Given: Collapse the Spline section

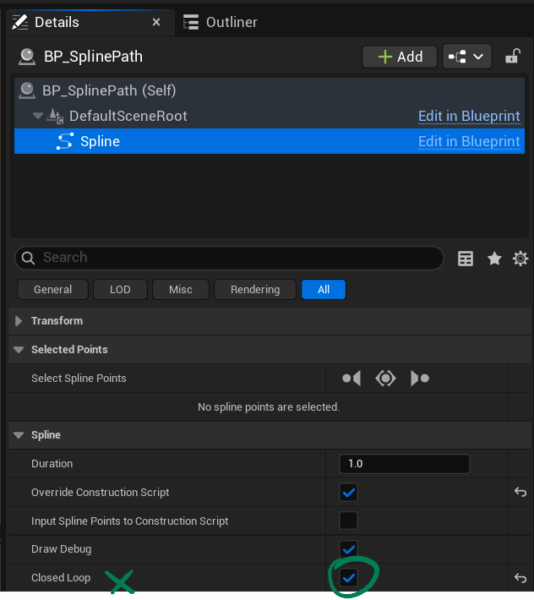Looking at the screenshot, I should [x=18, y=435].
